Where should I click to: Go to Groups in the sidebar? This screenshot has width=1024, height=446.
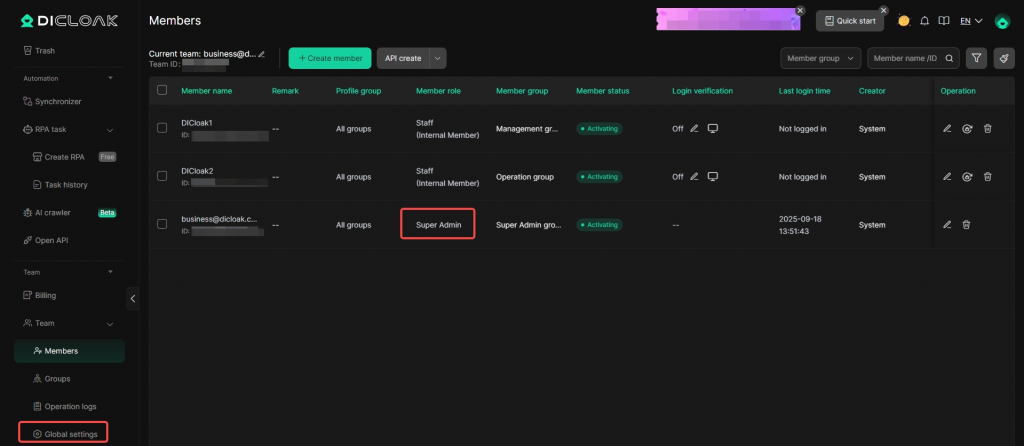57,379
